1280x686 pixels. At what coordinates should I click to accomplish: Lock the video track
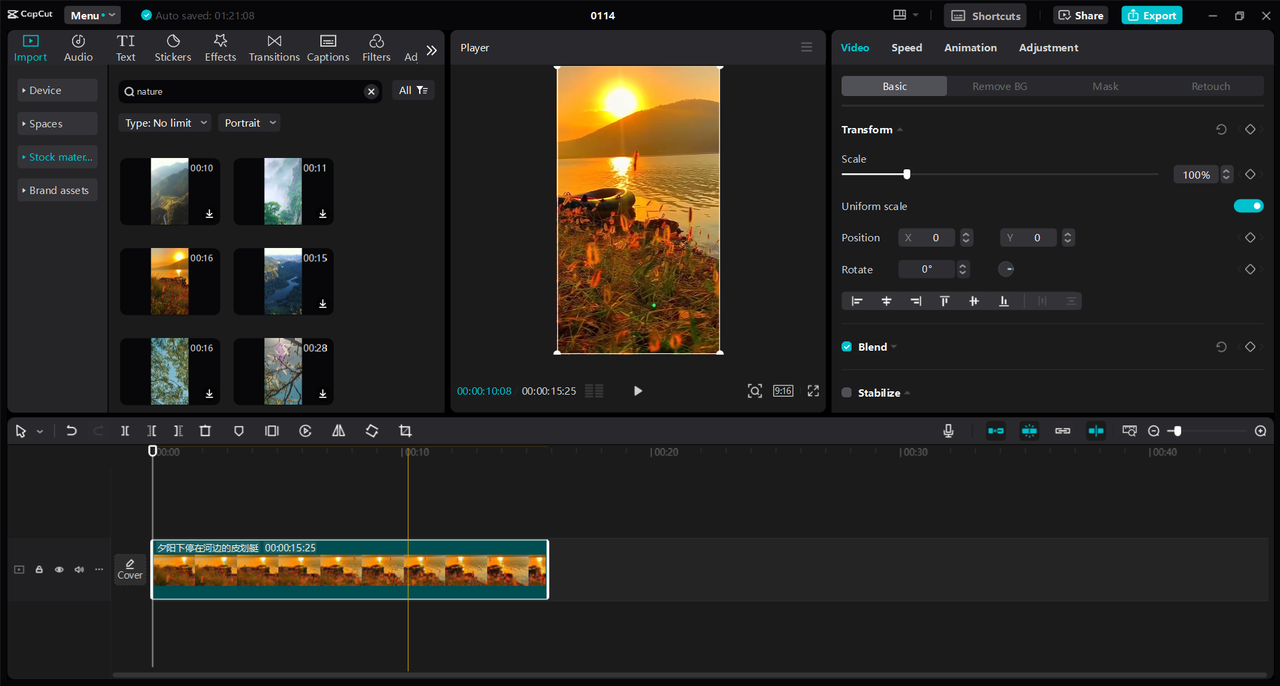39,570
